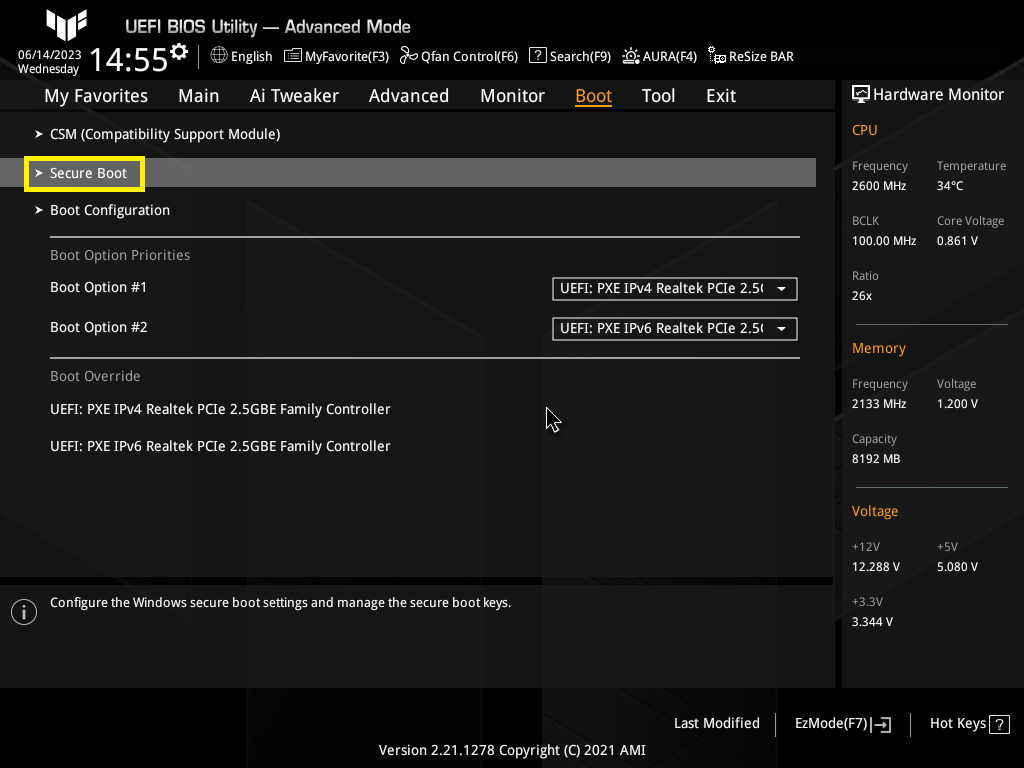
Task: Click the BCLK 100.00 MHz value
Action: pyautogui.click(x=884, y=241)
